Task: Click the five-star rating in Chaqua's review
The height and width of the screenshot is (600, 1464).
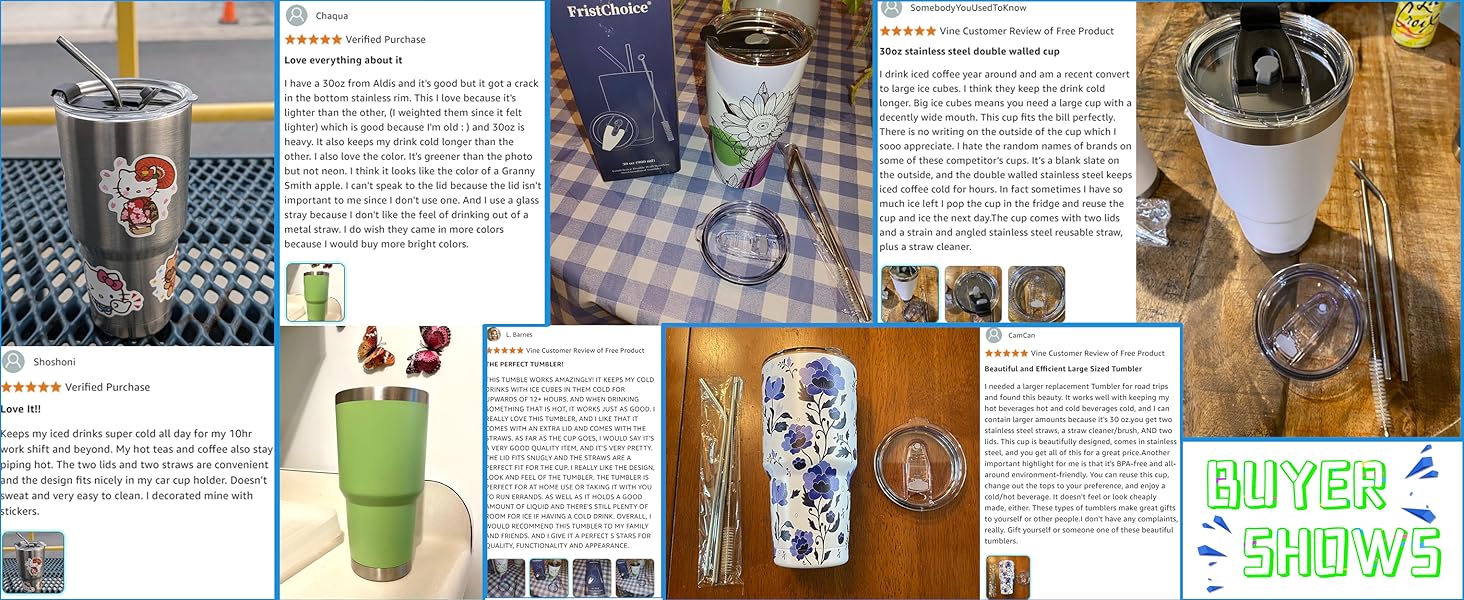Action: (x=313, y=39)
